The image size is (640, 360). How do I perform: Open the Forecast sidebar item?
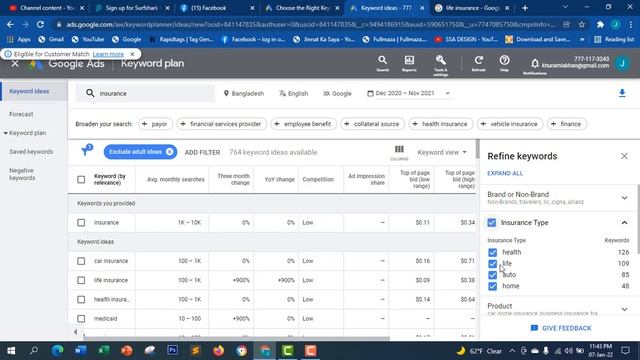[21, 114]
